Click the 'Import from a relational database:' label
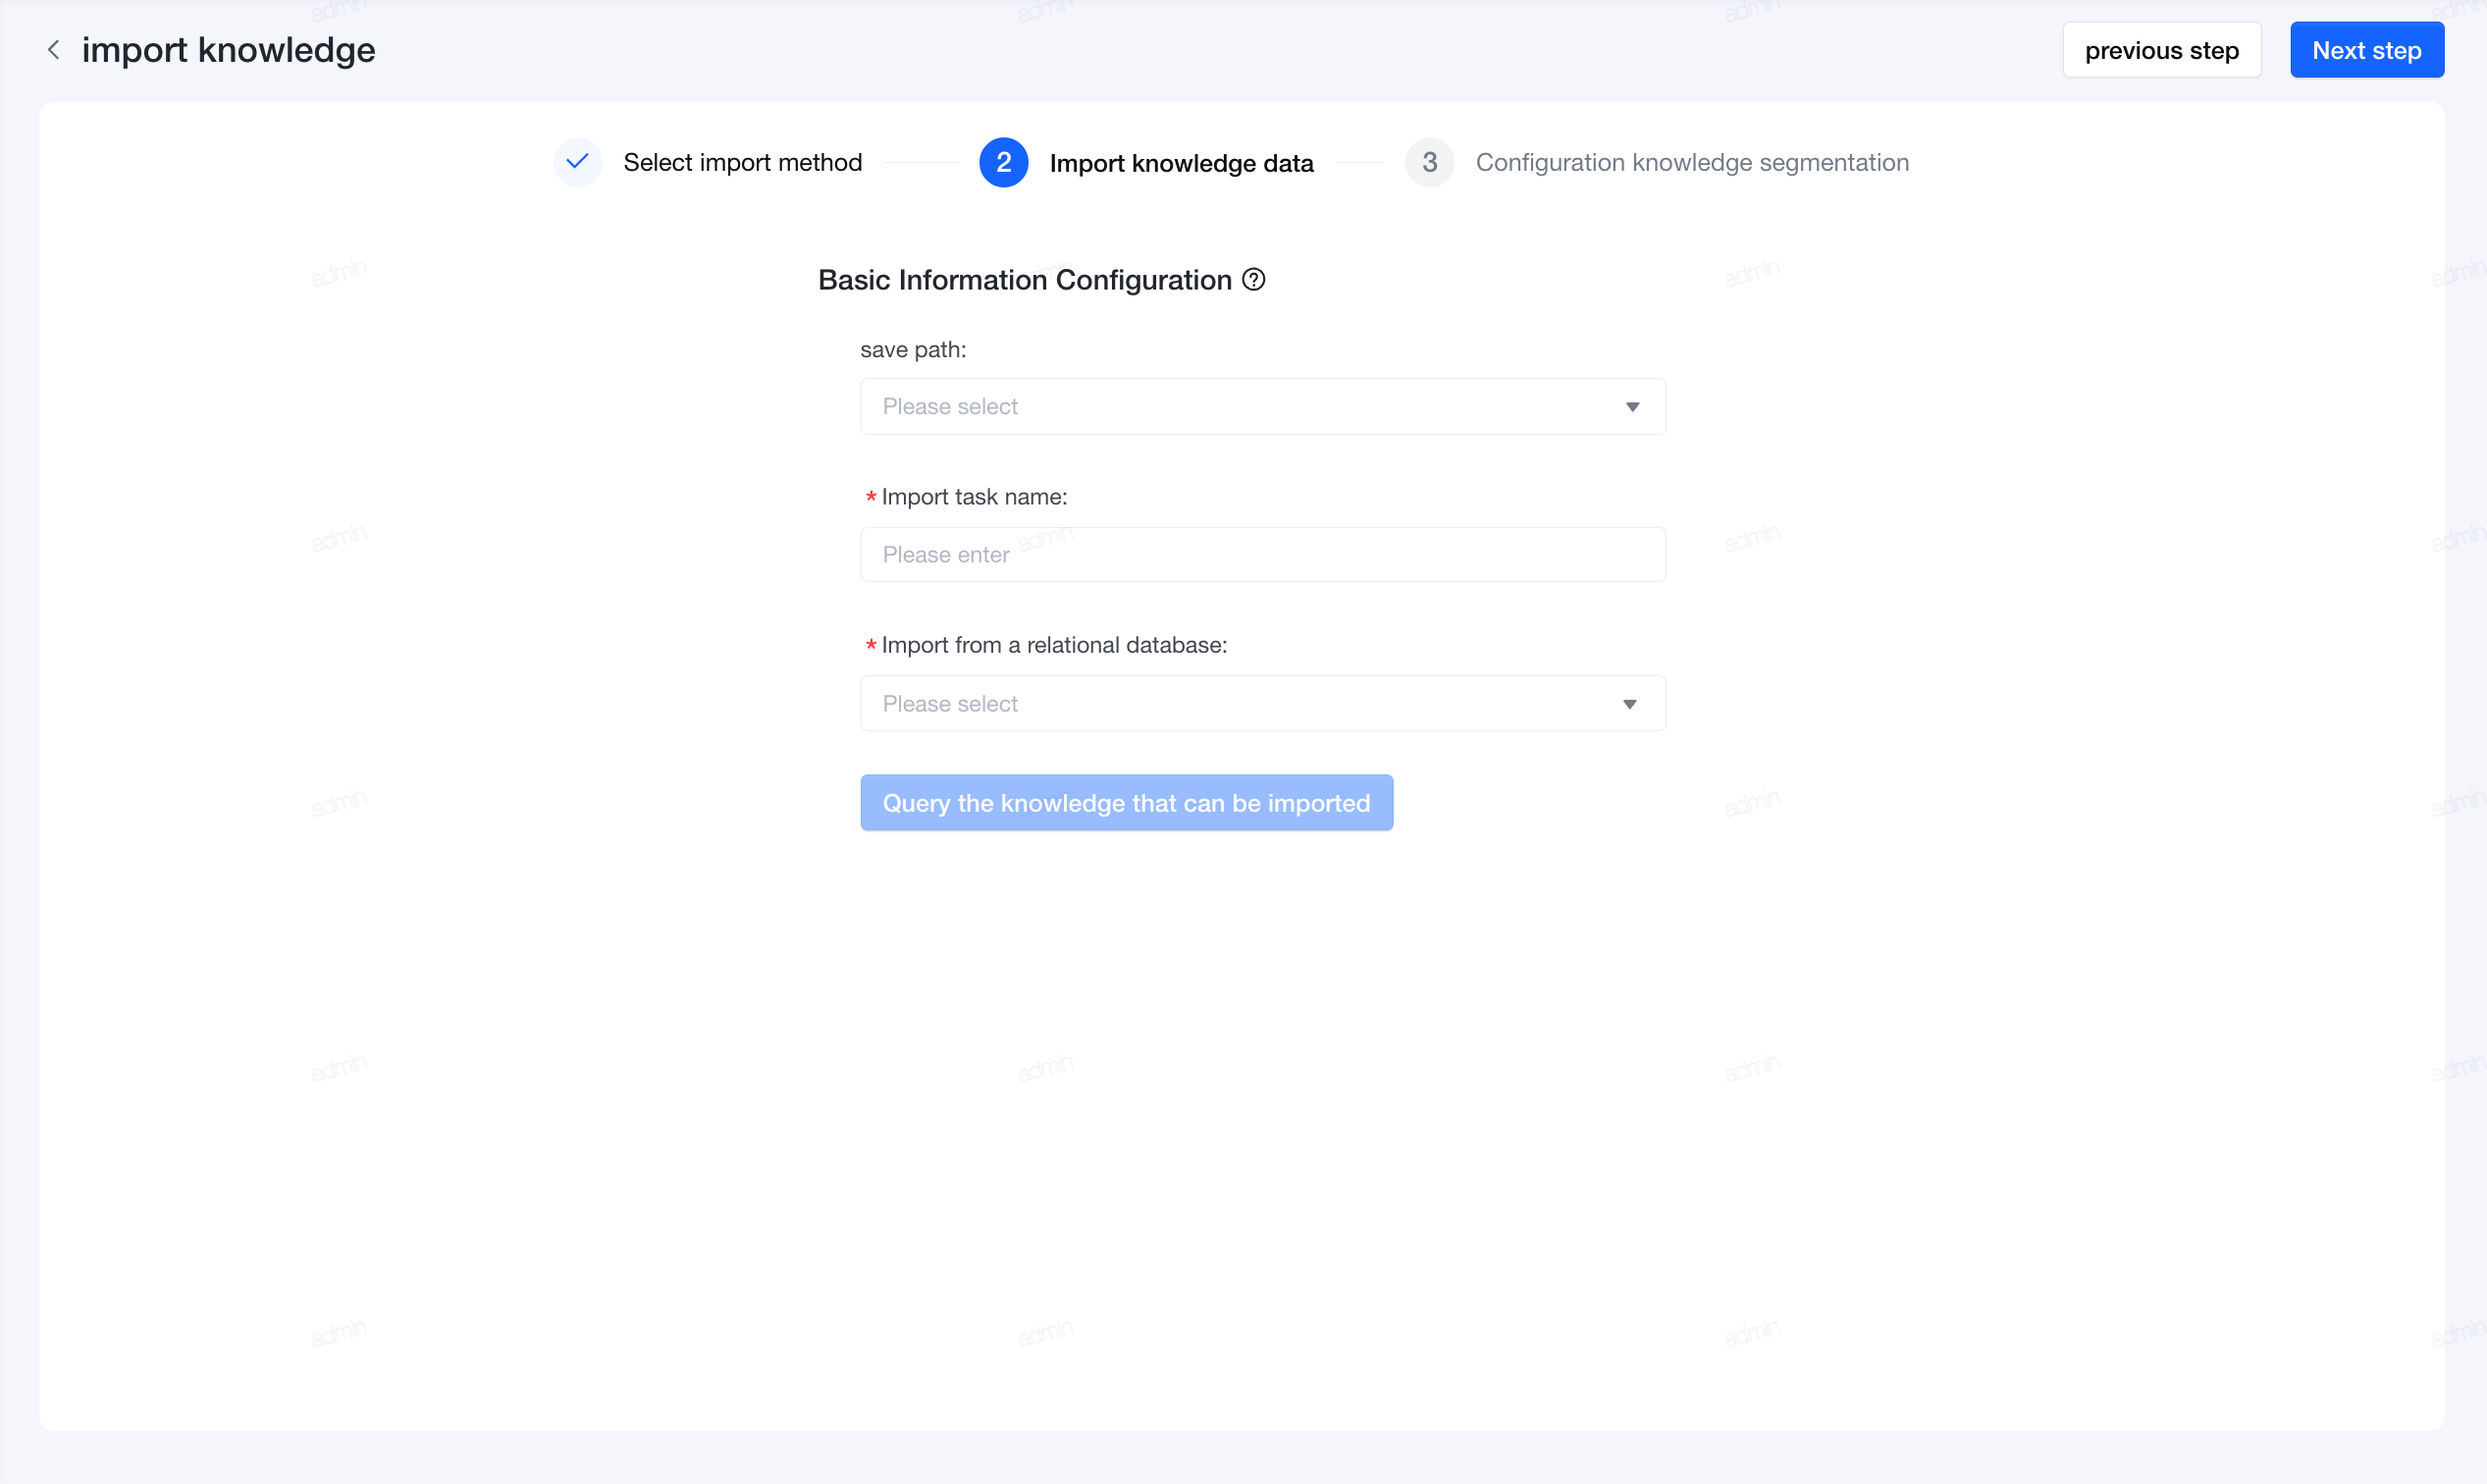 [1053, 645]
